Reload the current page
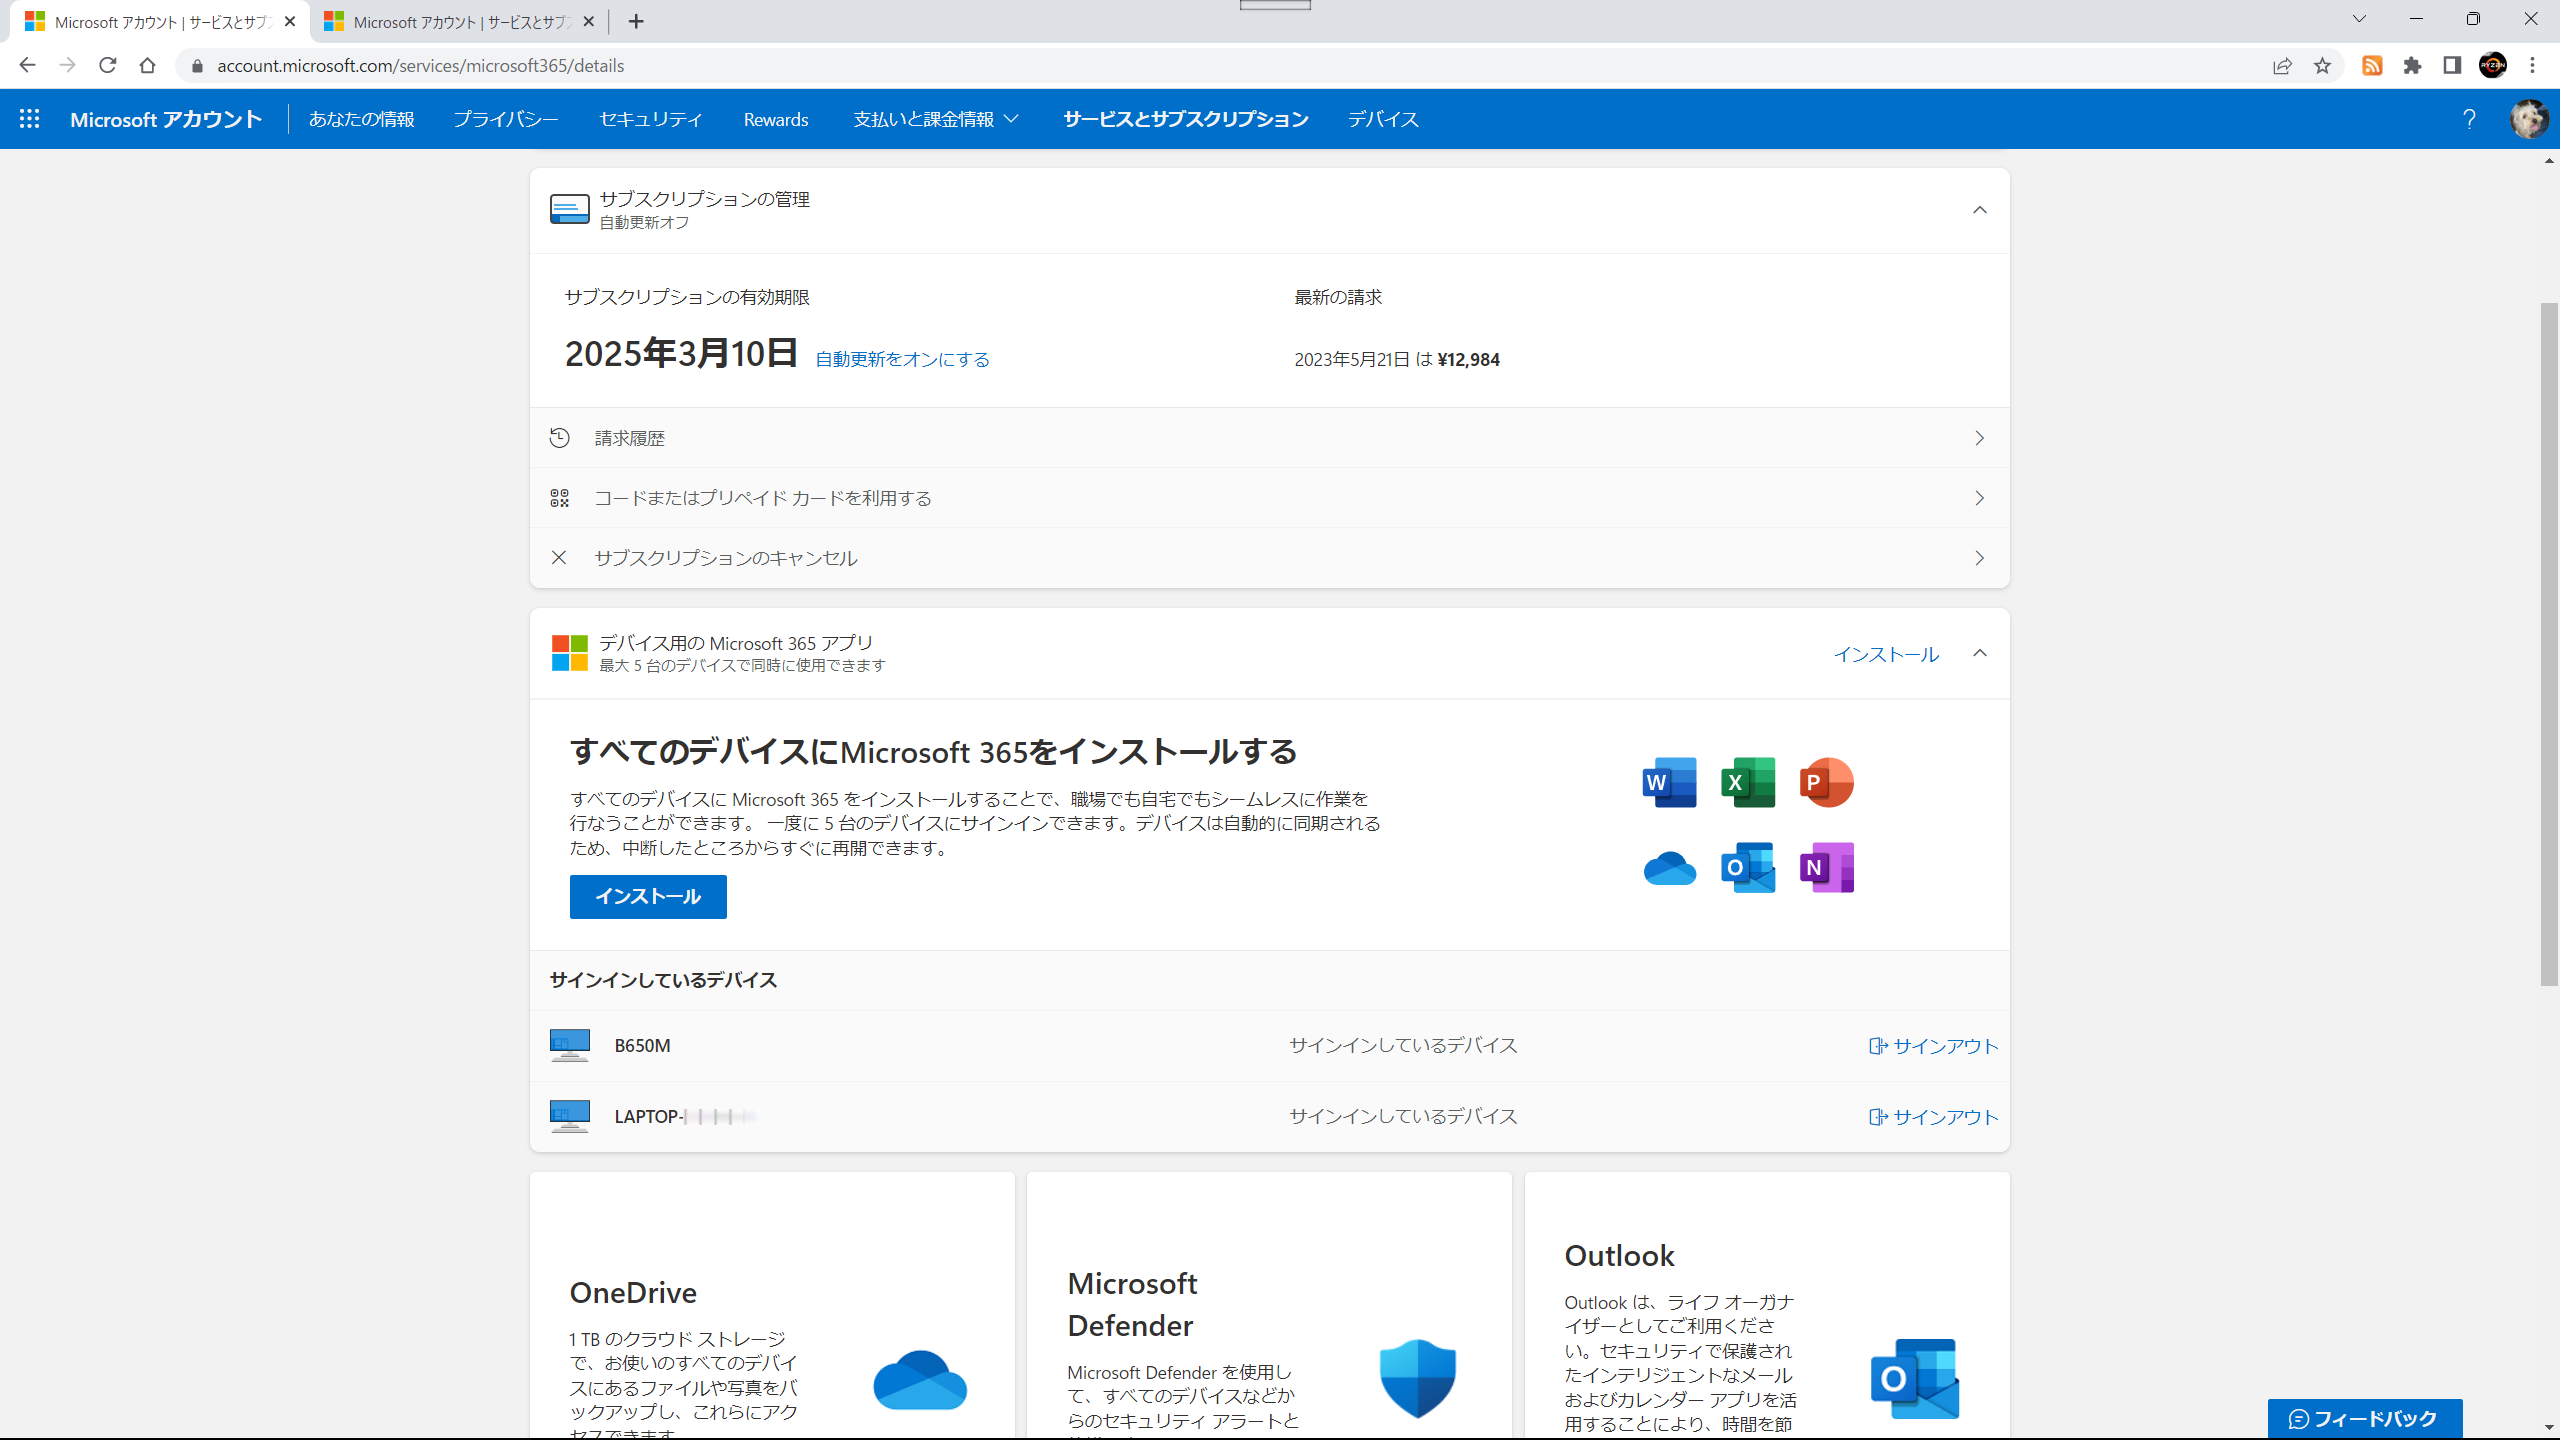This screenshot has height=1440, width=2560. coord(108,66)
